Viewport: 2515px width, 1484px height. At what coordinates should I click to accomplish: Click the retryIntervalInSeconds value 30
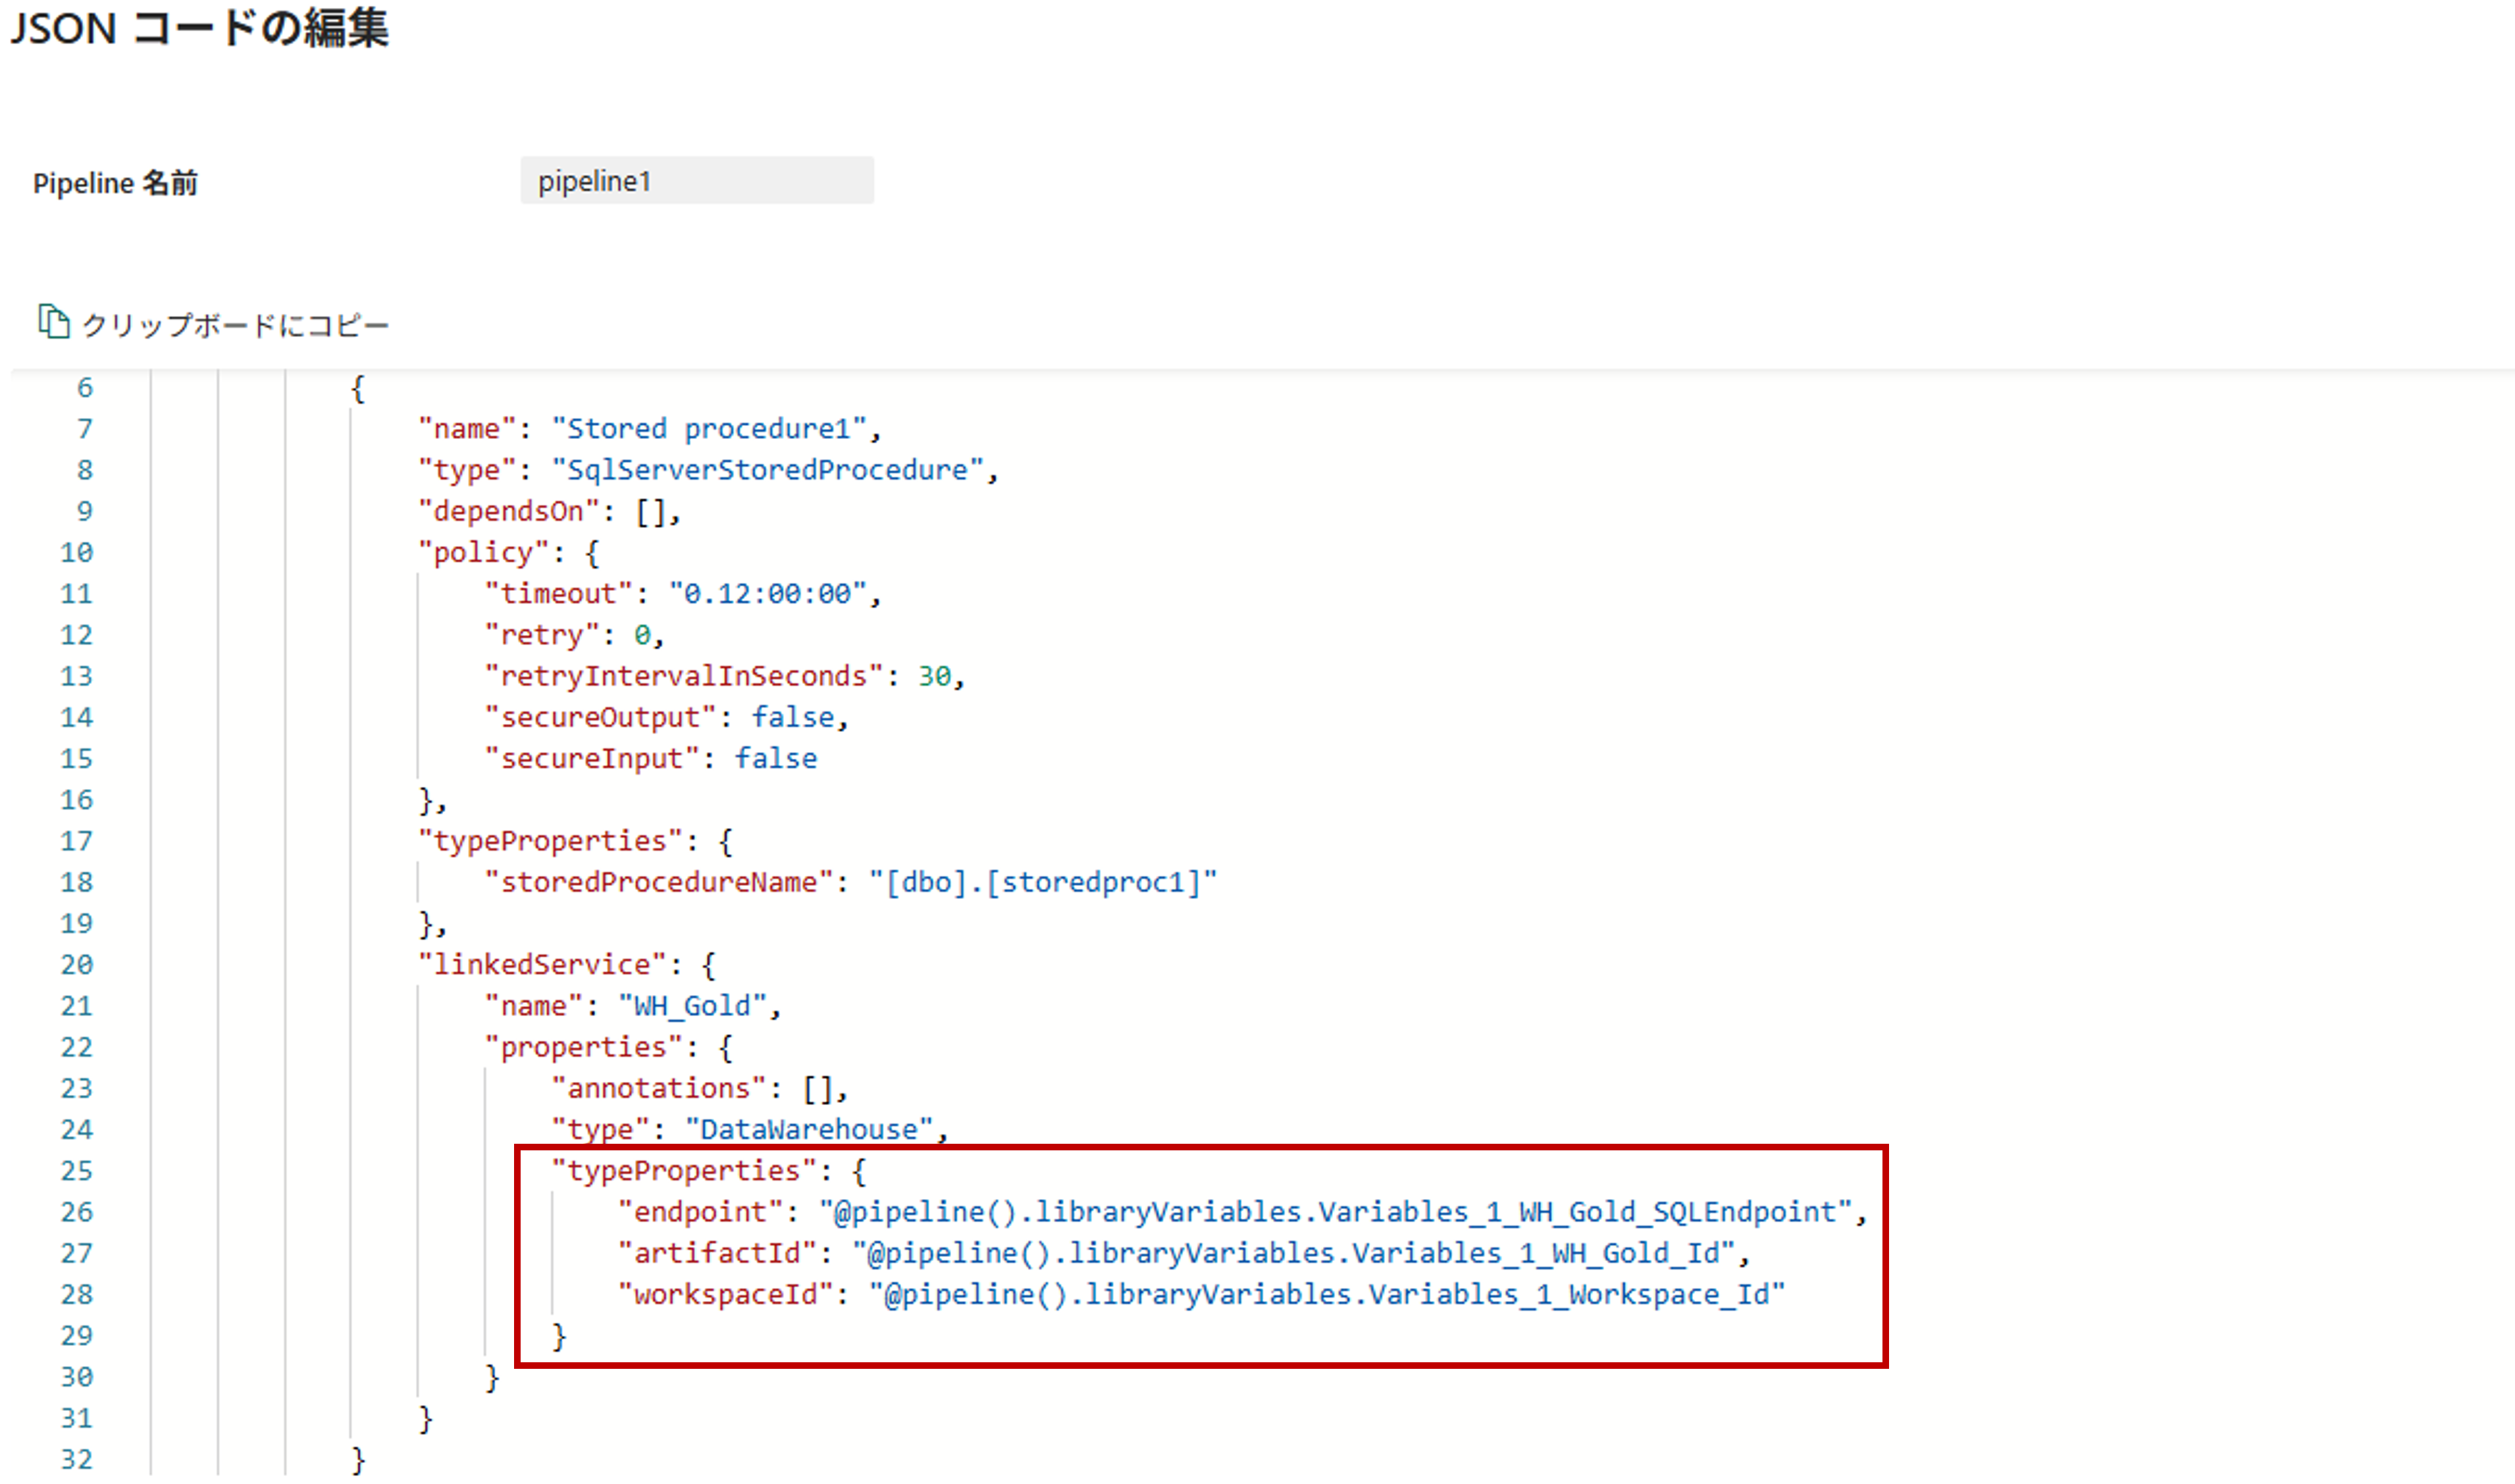tap(934, 677)
